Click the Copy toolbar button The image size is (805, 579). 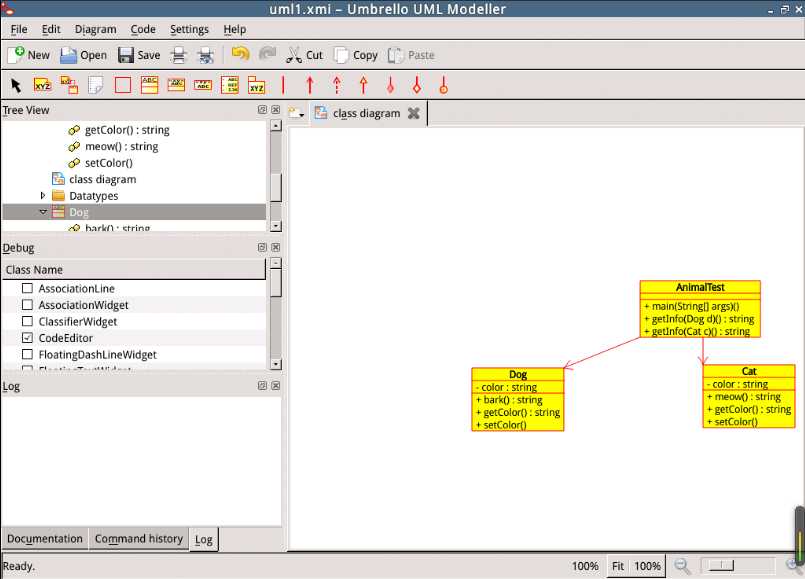click(x=355, y=55)
